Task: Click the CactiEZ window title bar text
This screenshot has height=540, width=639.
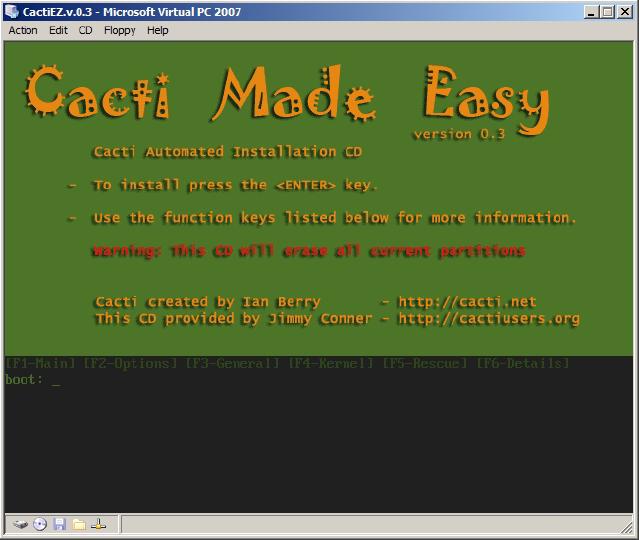Action: coord(132,12)
